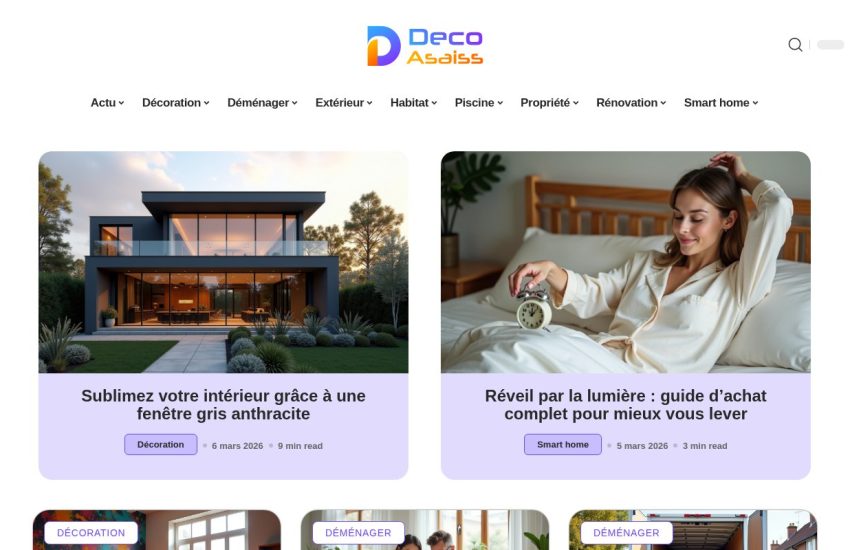This screenshot has width=850, height=550.
Task: Open the Piscine navigation menu
Action: (x=479, y=102)
